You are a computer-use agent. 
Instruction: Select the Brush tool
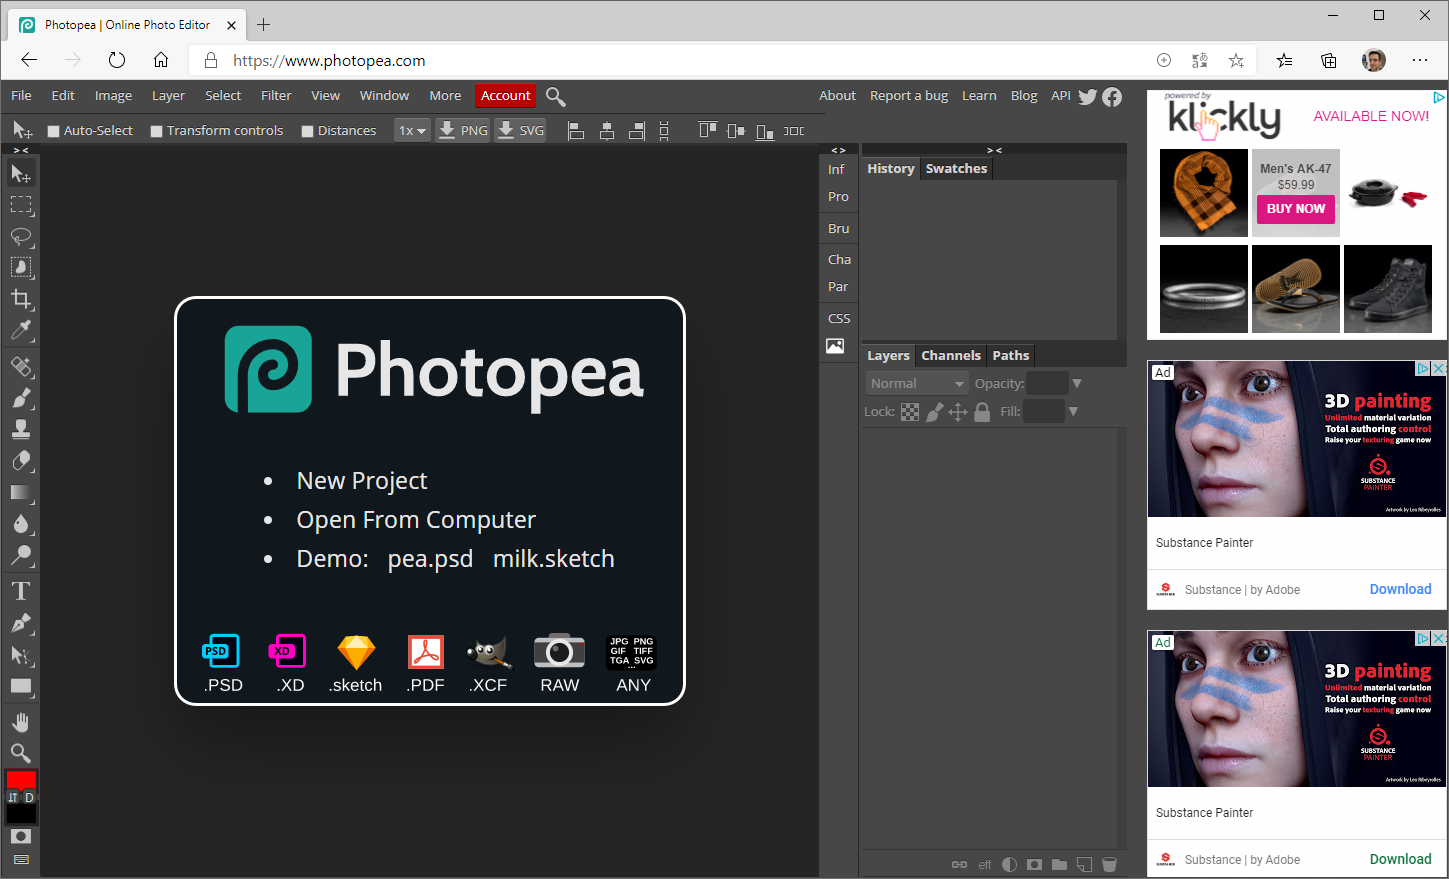pyautogui.click(x=21, y=398)
